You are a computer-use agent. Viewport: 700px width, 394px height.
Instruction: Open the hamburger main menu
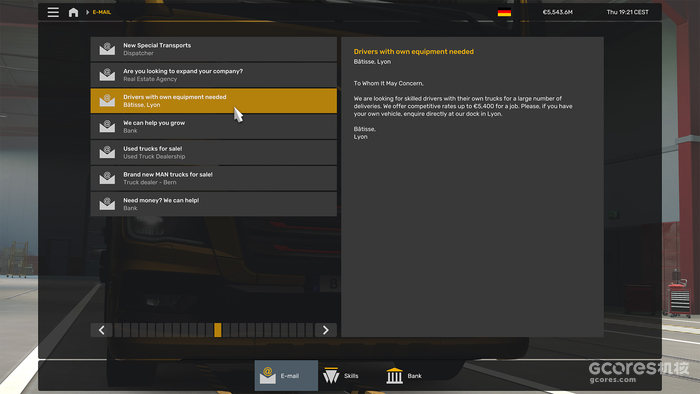pos(53,12)
